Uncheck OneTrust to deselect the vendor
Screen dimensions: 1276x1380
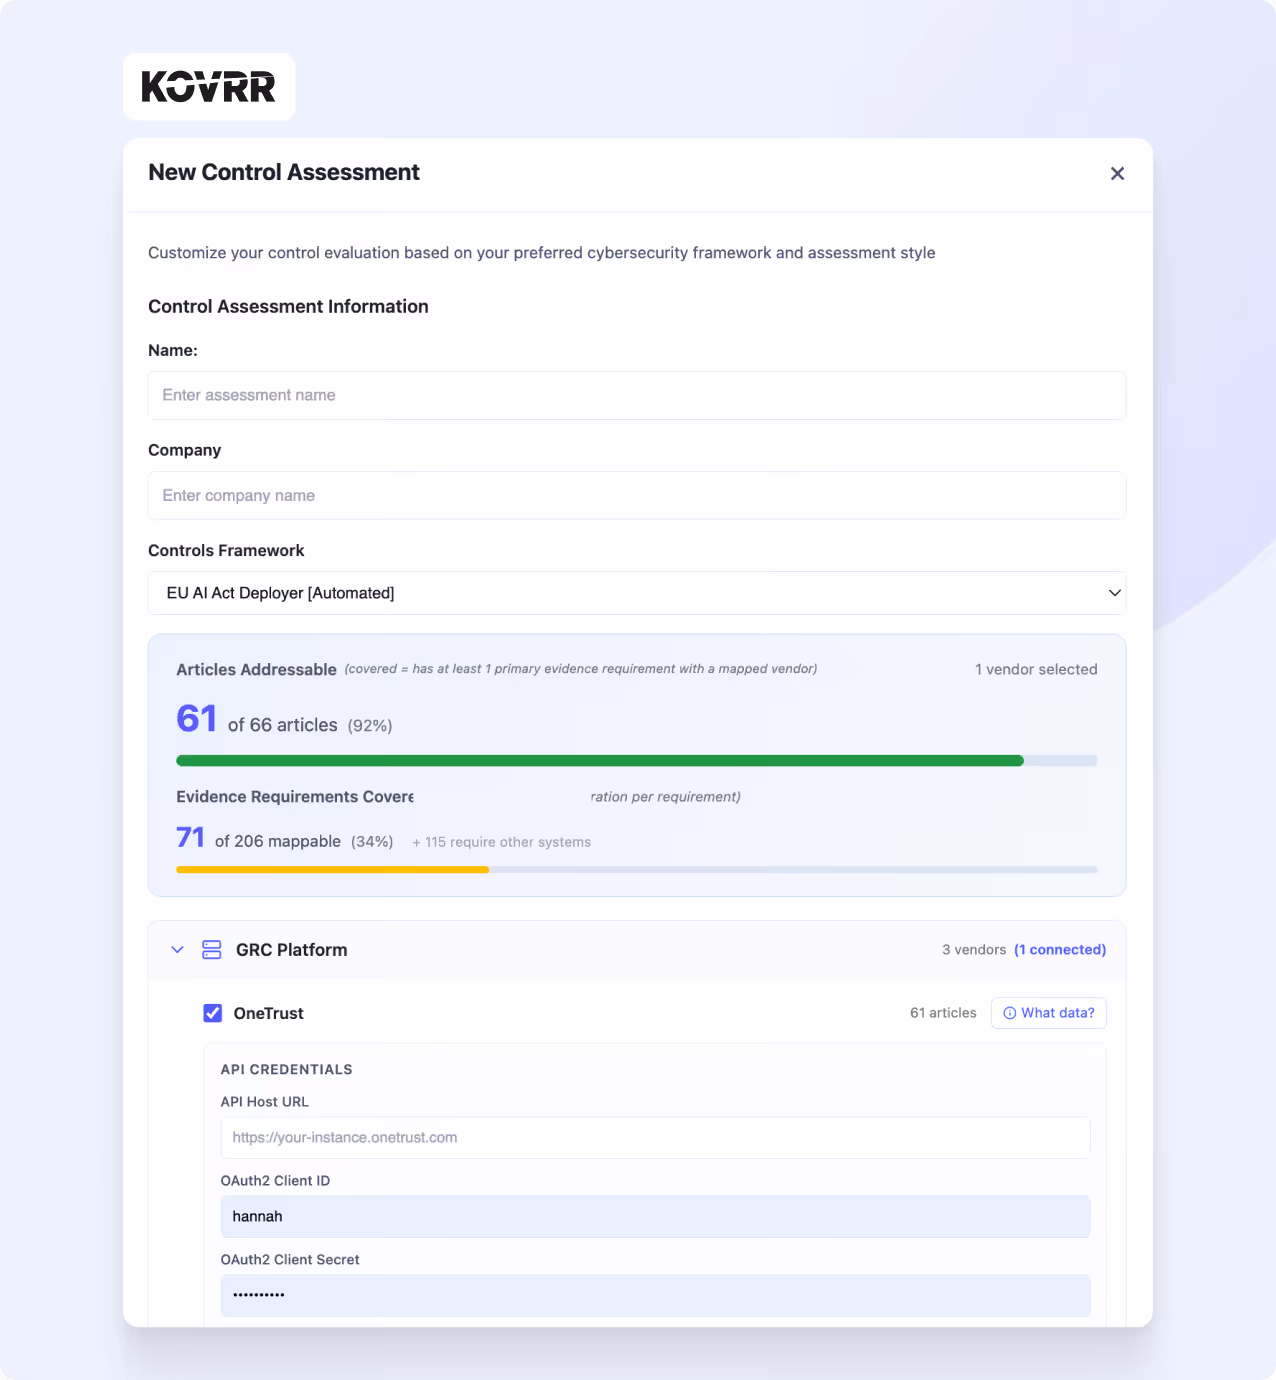pyautogui.click(x=212, y=1013)
